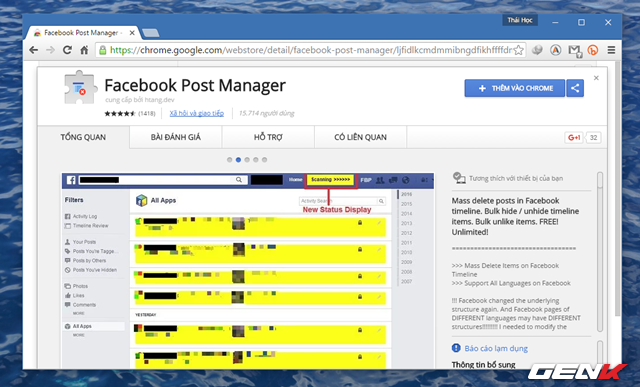Image resolution: width=640 pixels, height=387 pixels.
Task: Click the Facebook Post Manager puzzle icon
Action: tap(80, 87)
